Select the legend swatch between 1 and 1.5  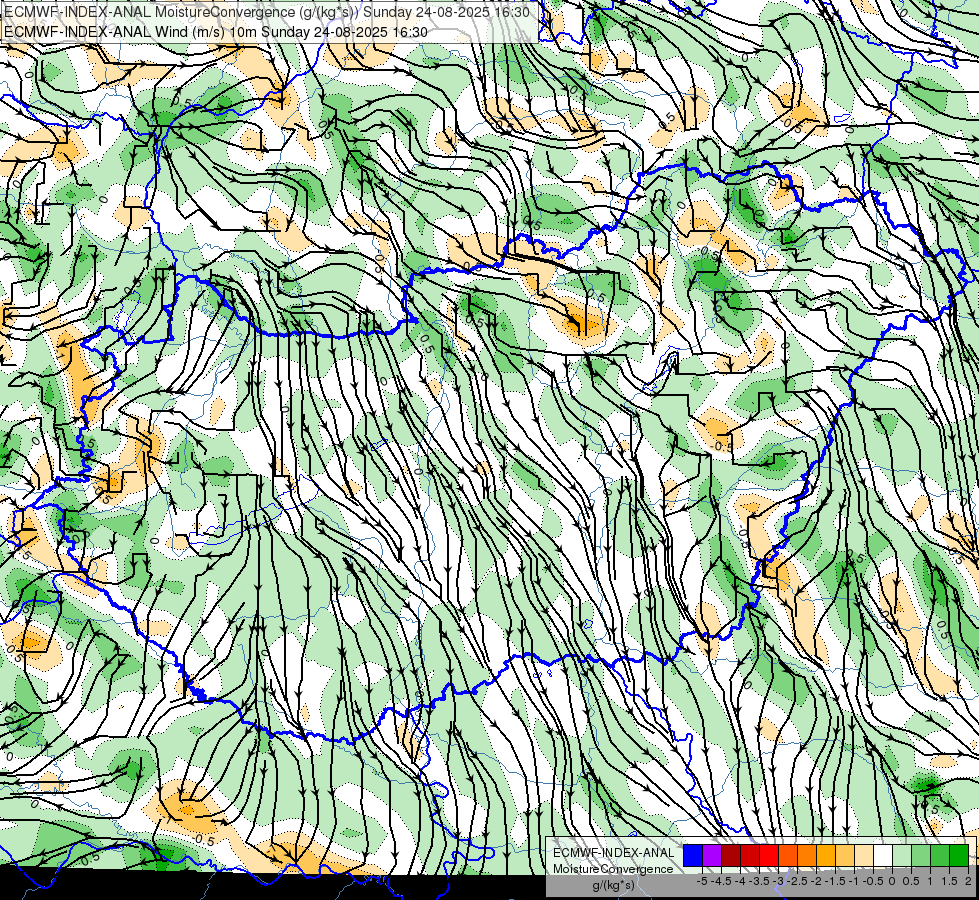[x=940, y=856]
